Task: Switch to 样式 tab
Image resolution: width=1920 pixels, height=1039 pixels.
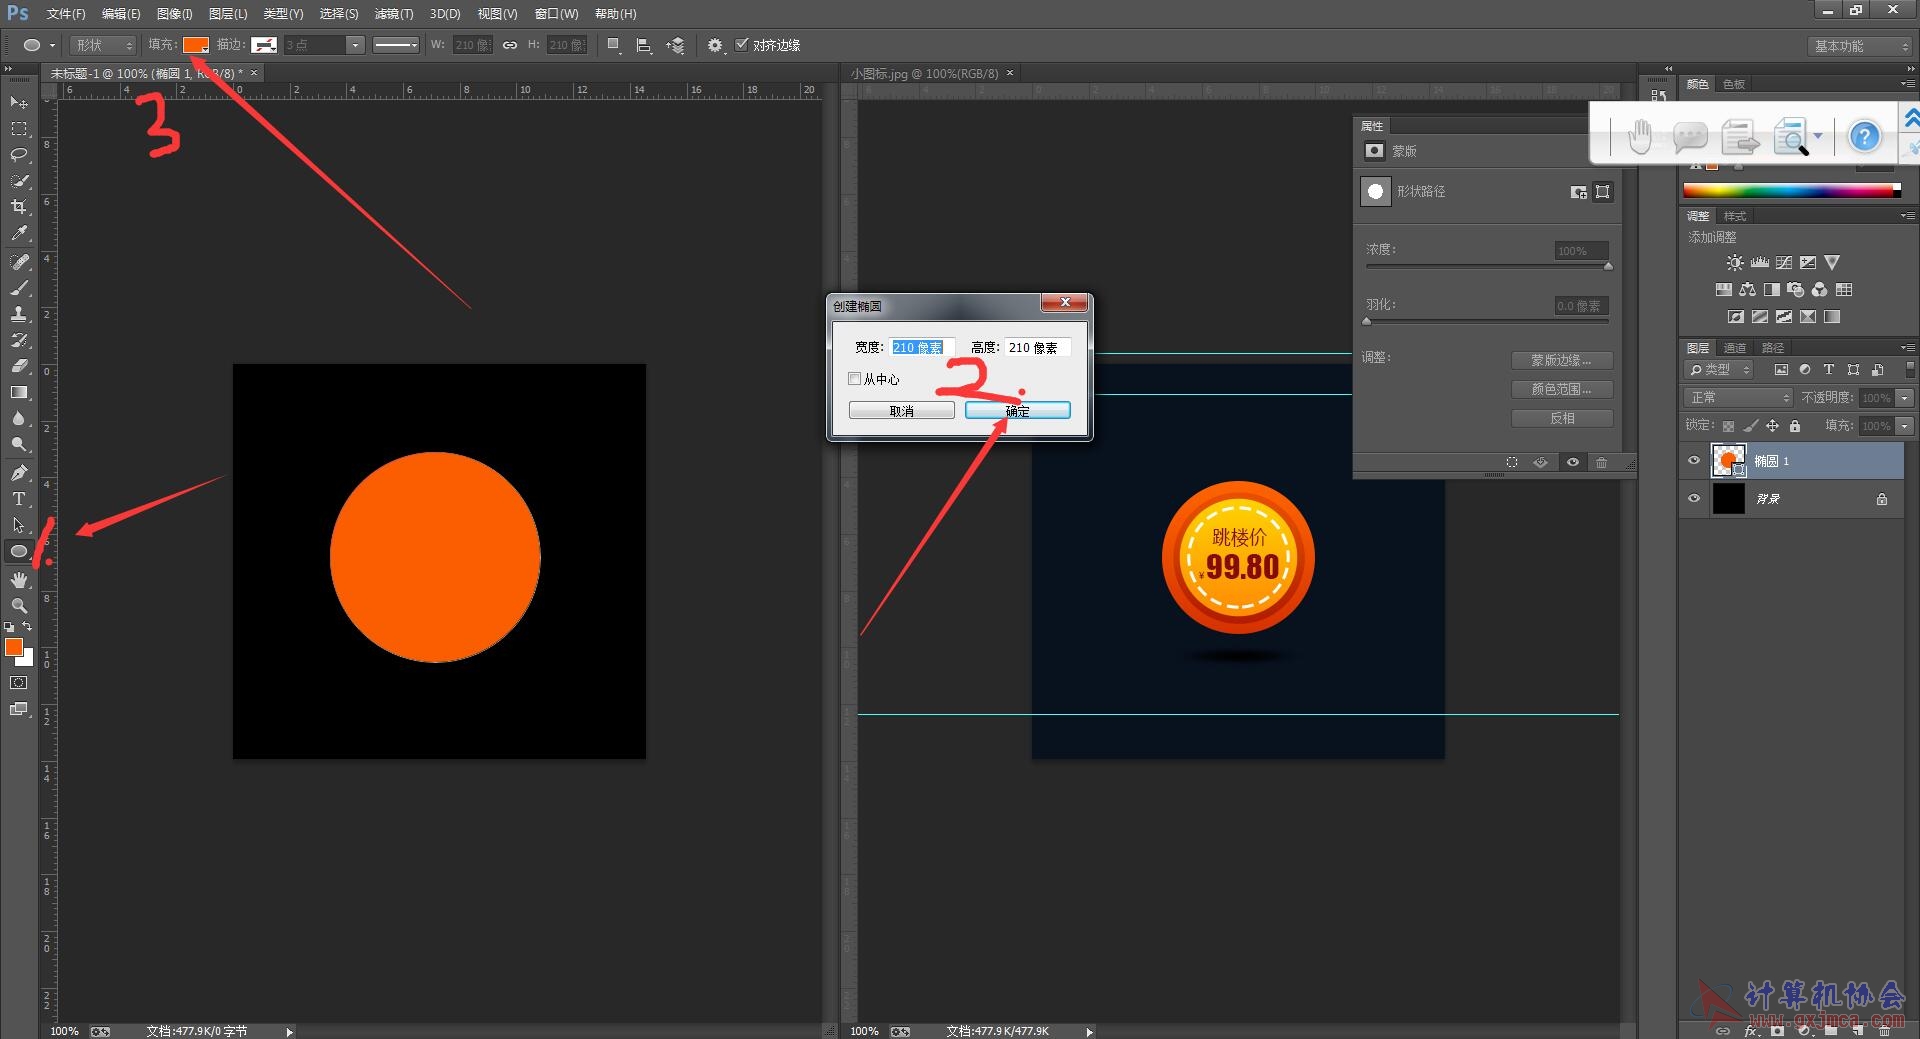Action: pyautogui.click(x=1735, y=216)
